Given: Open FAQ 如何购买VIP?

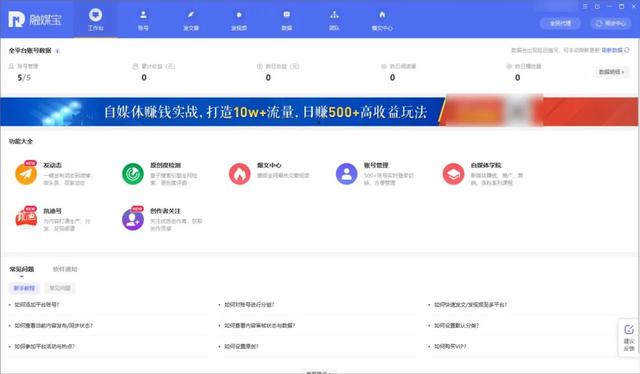Looking at the screenshot, I should 450,346.
